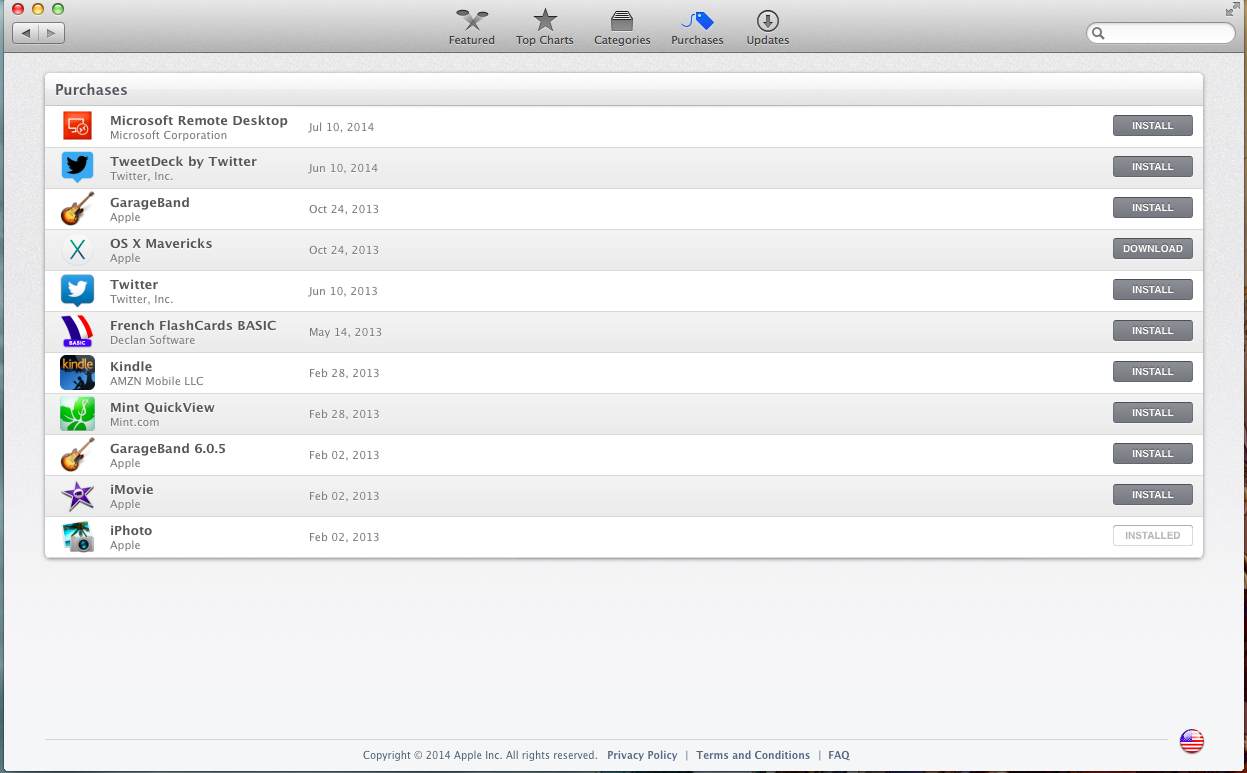
Task: Click the GarageBand 6.0.5 guitar icon
Action: tap(77, 454)
